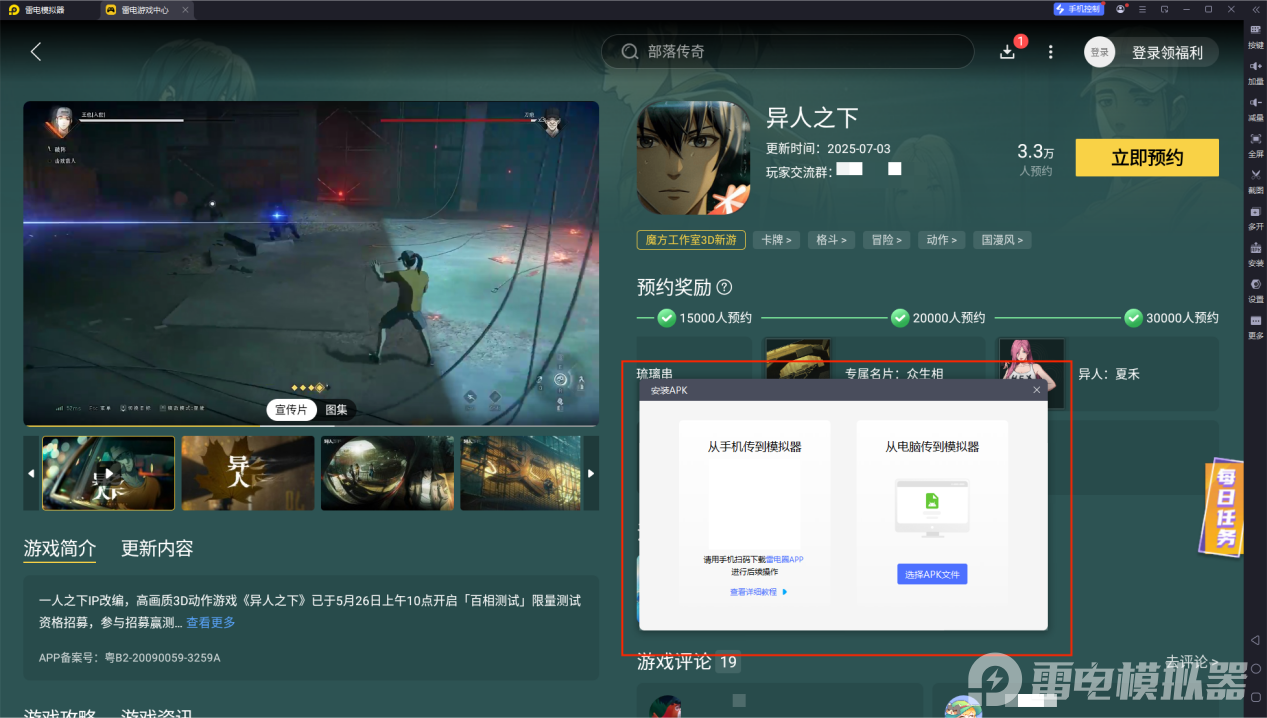The image size is (1267, 718).
Task: Open 查看详细教程 link in dialog
Action: (758, 592)
